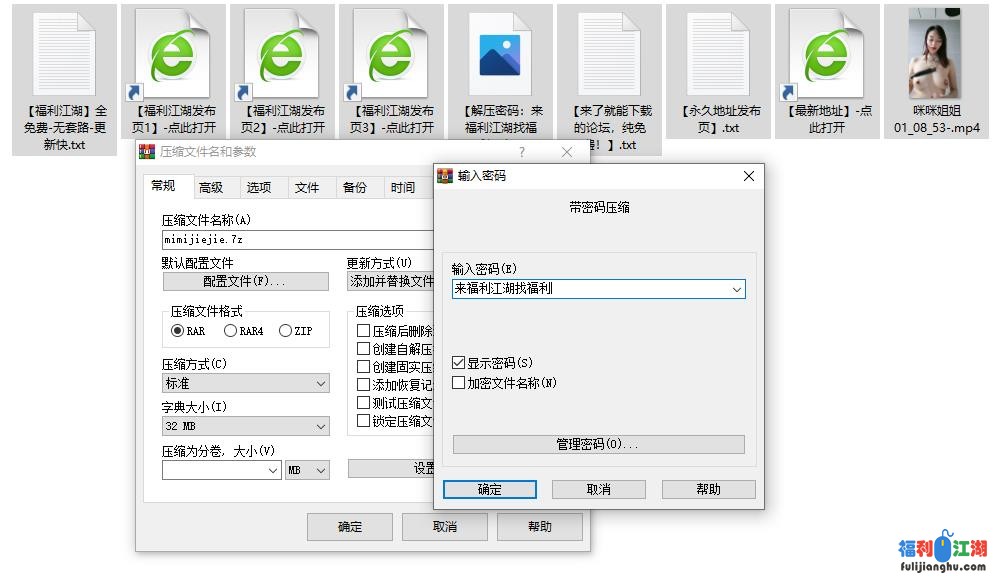This screenshot has height=582, width=998.
Task: Uncheck the 显示密码 checkbox
Action: click(x=456, y=362)
